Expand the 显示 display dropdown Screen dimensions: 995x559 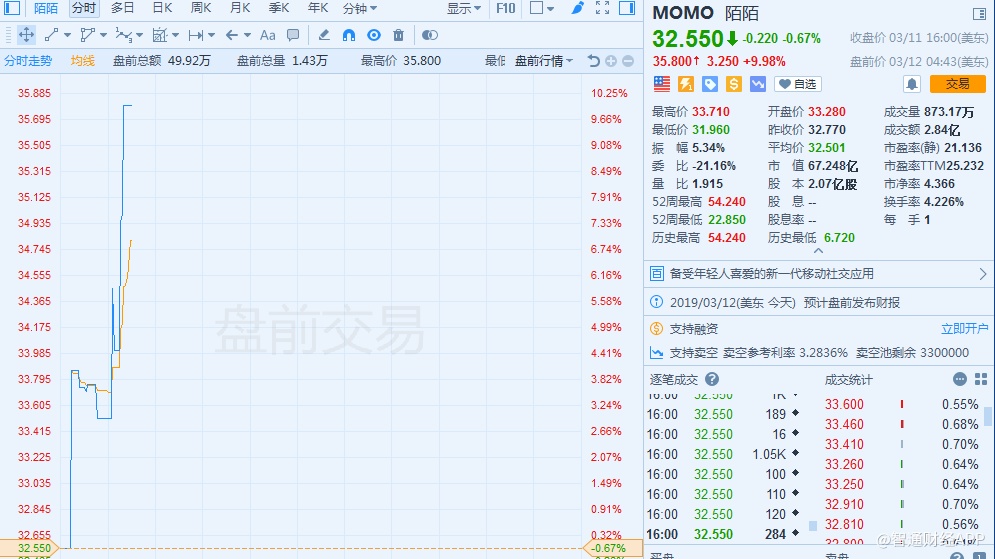coord(463,8)
